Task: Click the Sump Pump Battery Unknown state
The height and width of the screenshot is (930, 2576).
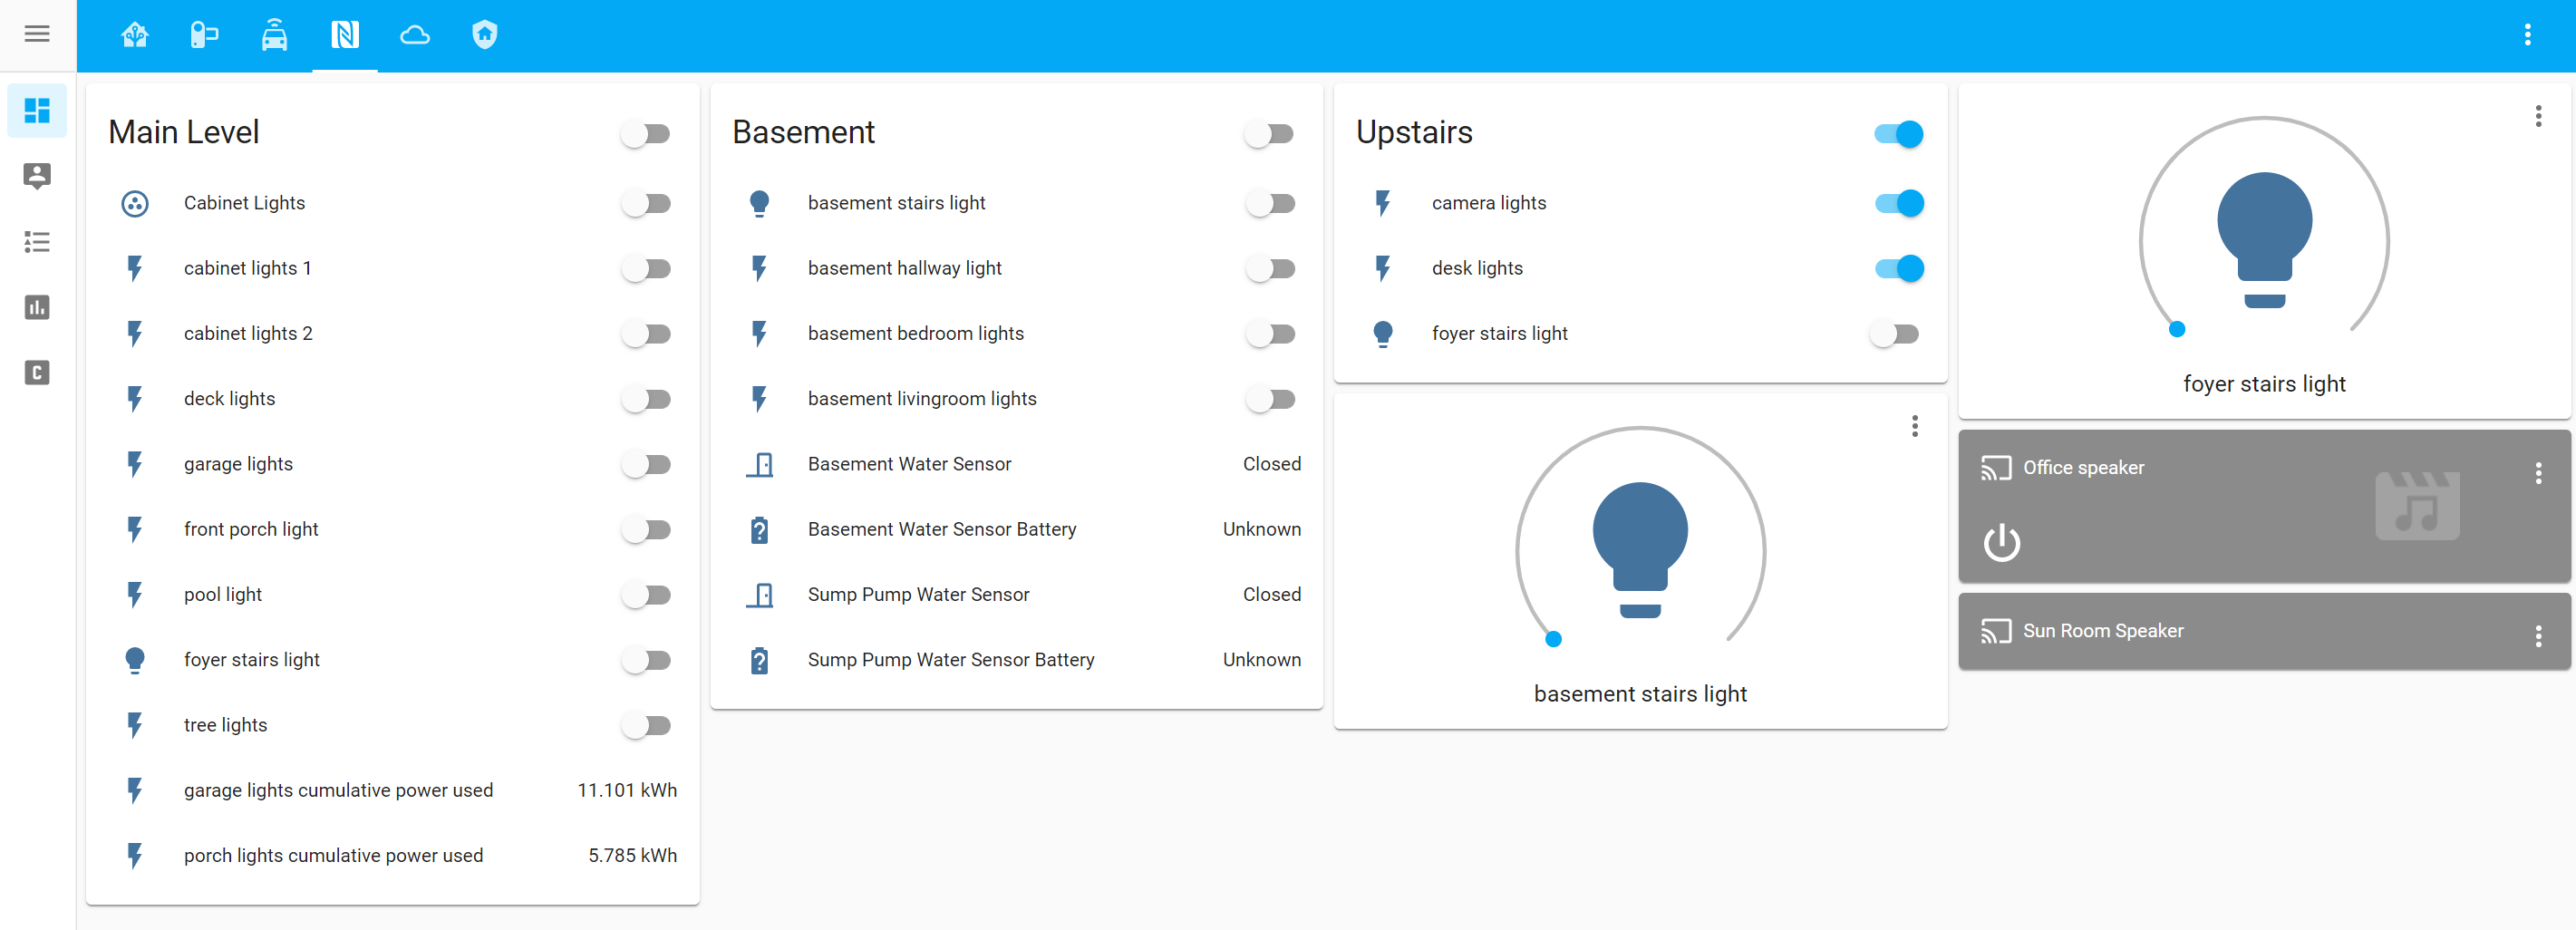Action: [x=1261, y=660]
